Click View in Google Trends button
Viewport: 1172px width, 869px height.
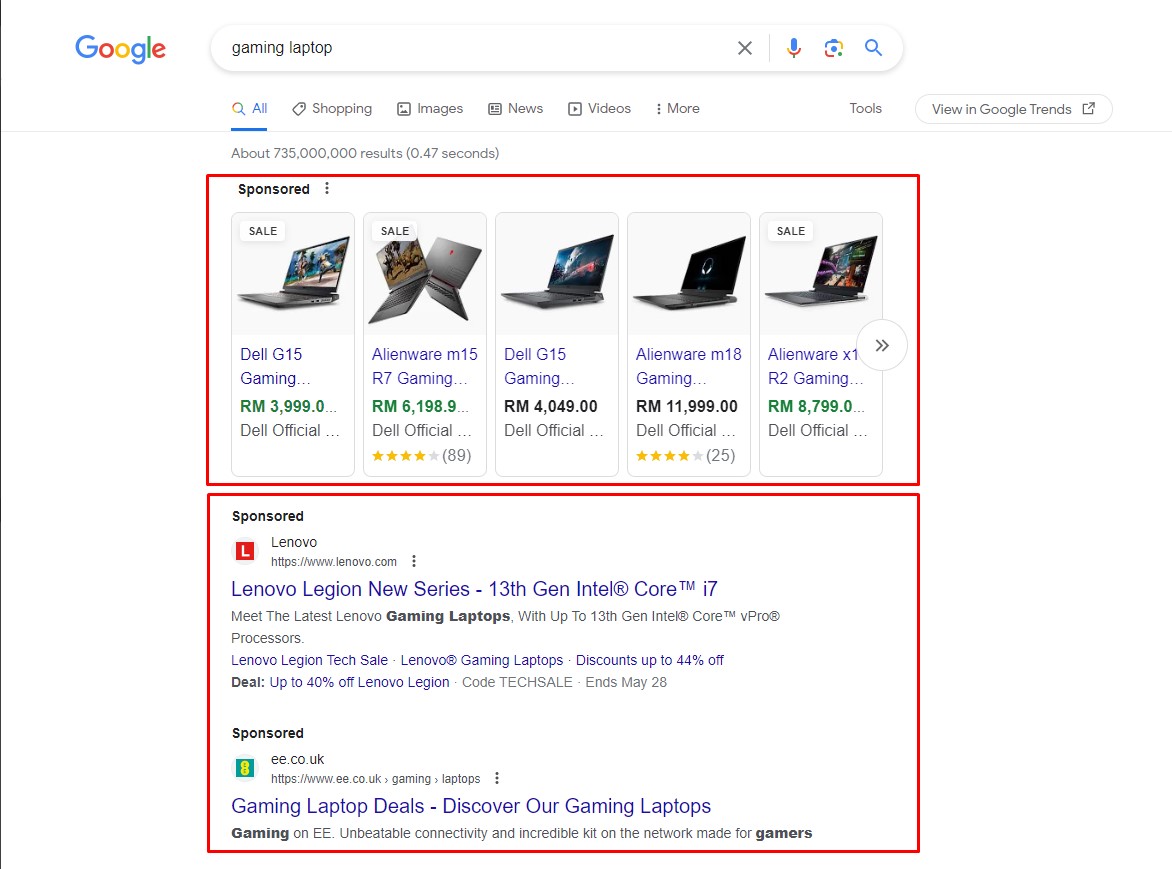click(x=1014, y=109)
